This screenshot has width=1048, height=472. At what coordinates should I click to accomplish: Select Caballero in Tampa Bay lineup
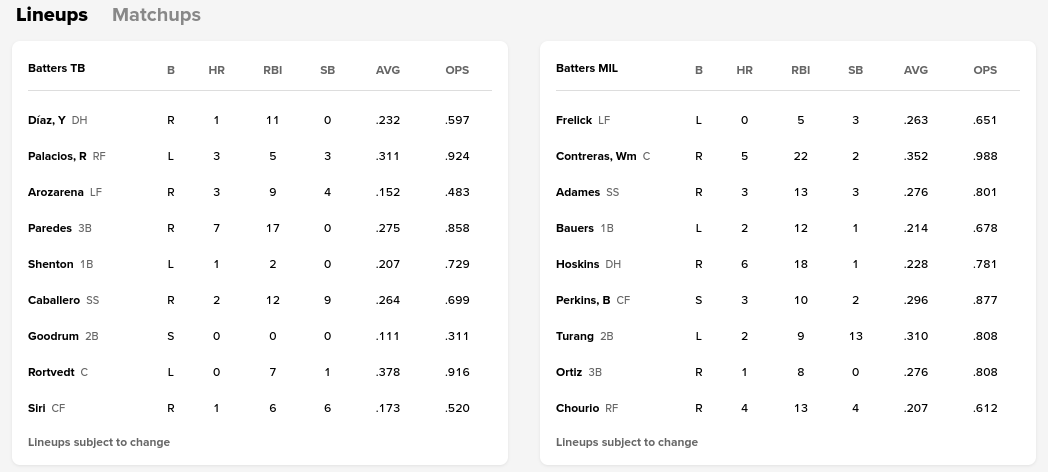[x=54, y=300]
